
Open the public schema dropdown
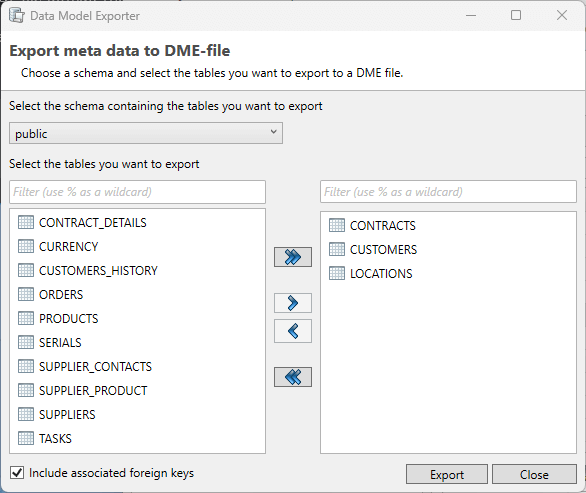tap(146, 133)
